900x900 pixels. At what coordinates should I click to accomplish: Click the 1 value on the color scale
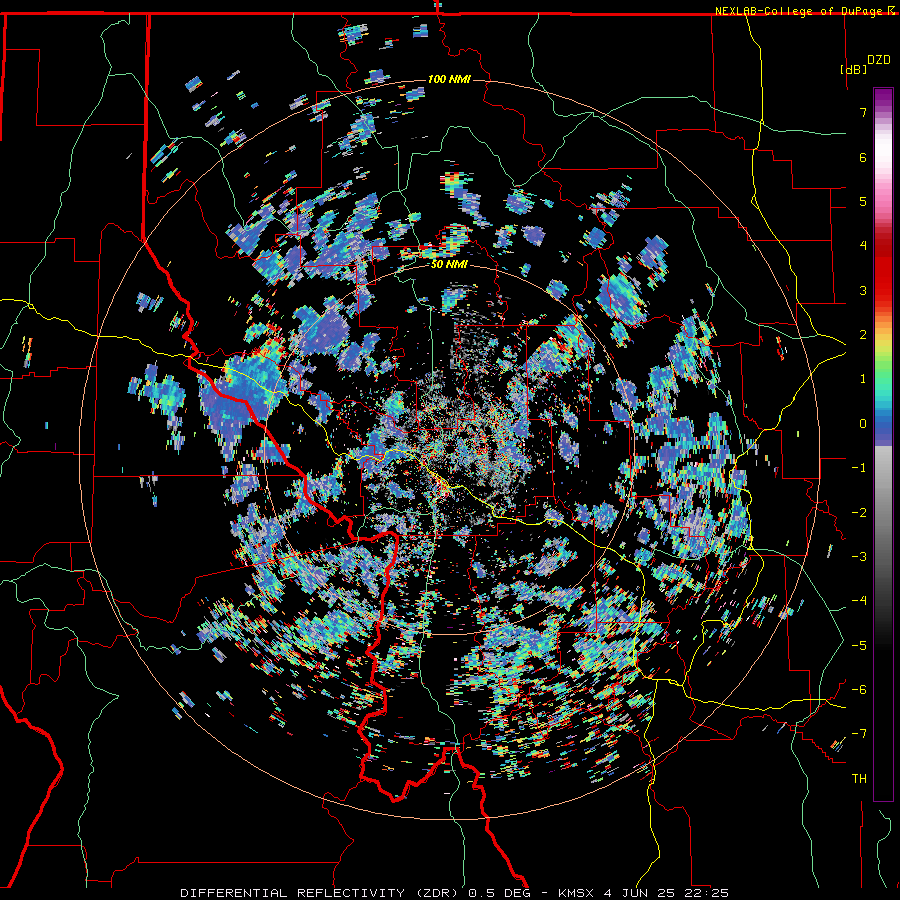coord(863,379)
